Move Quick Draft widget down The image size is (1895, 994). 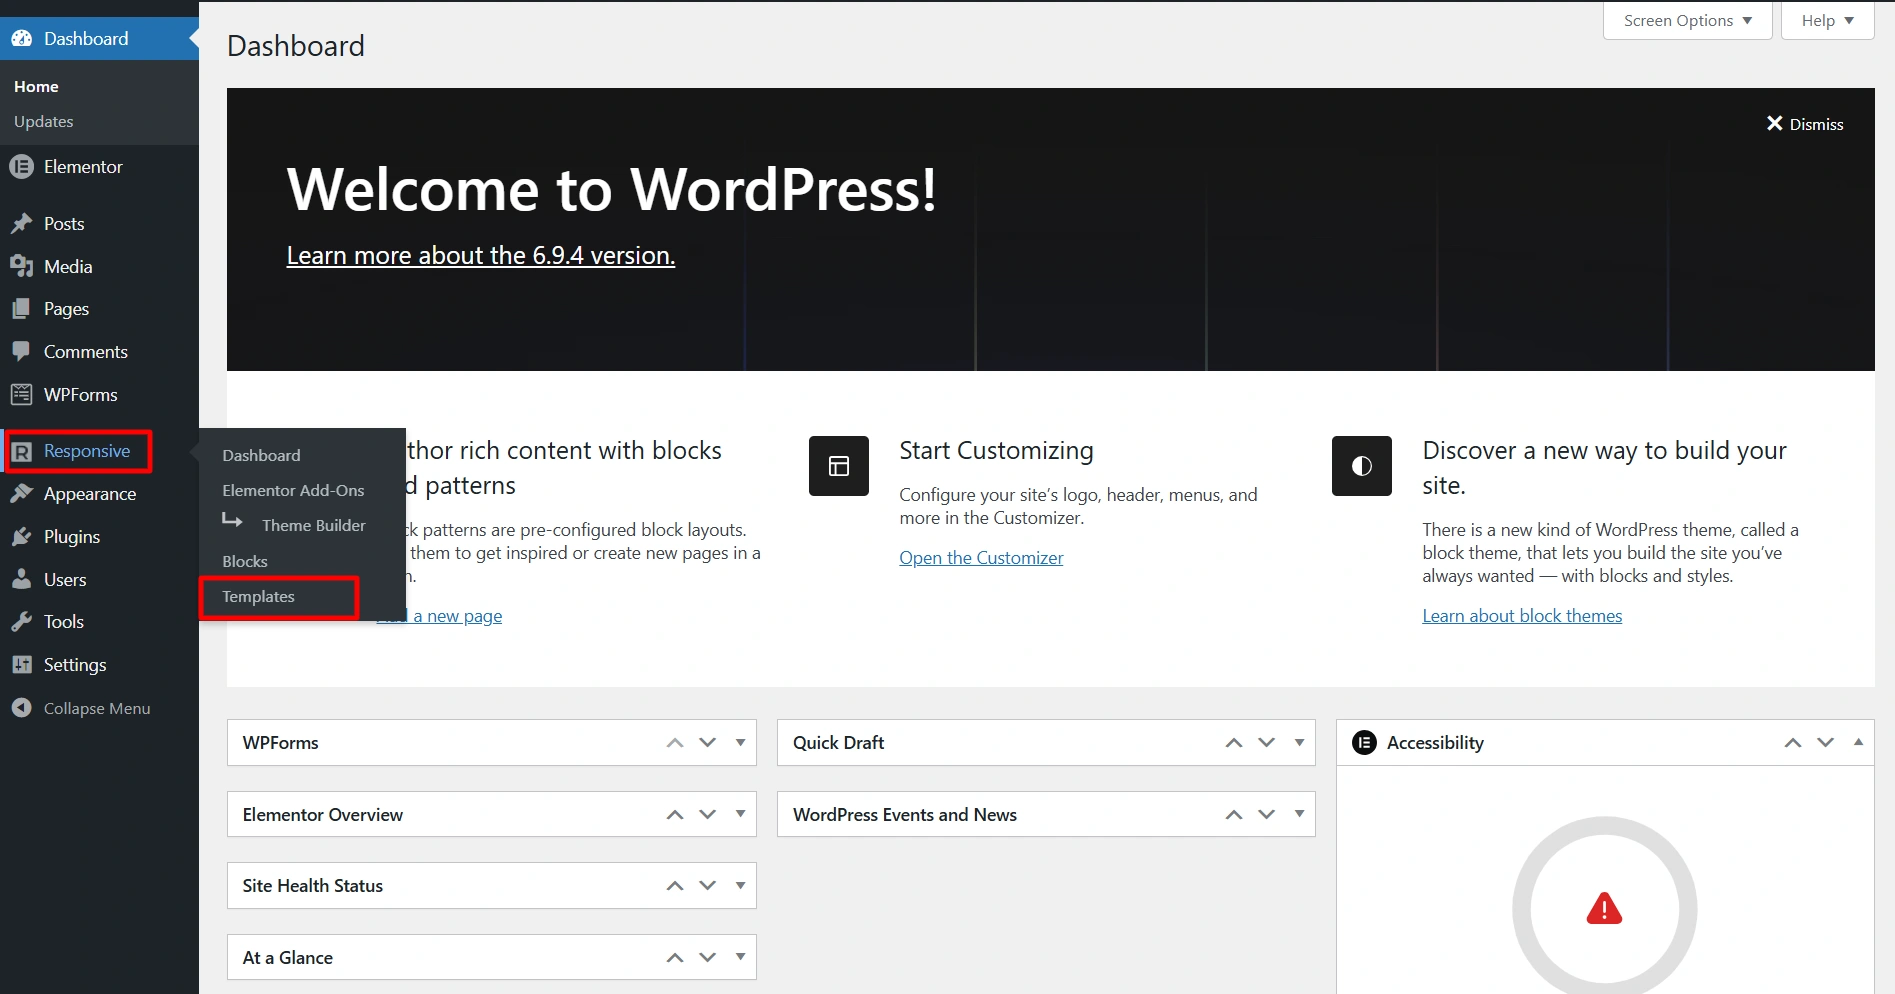coord(1267,743)
